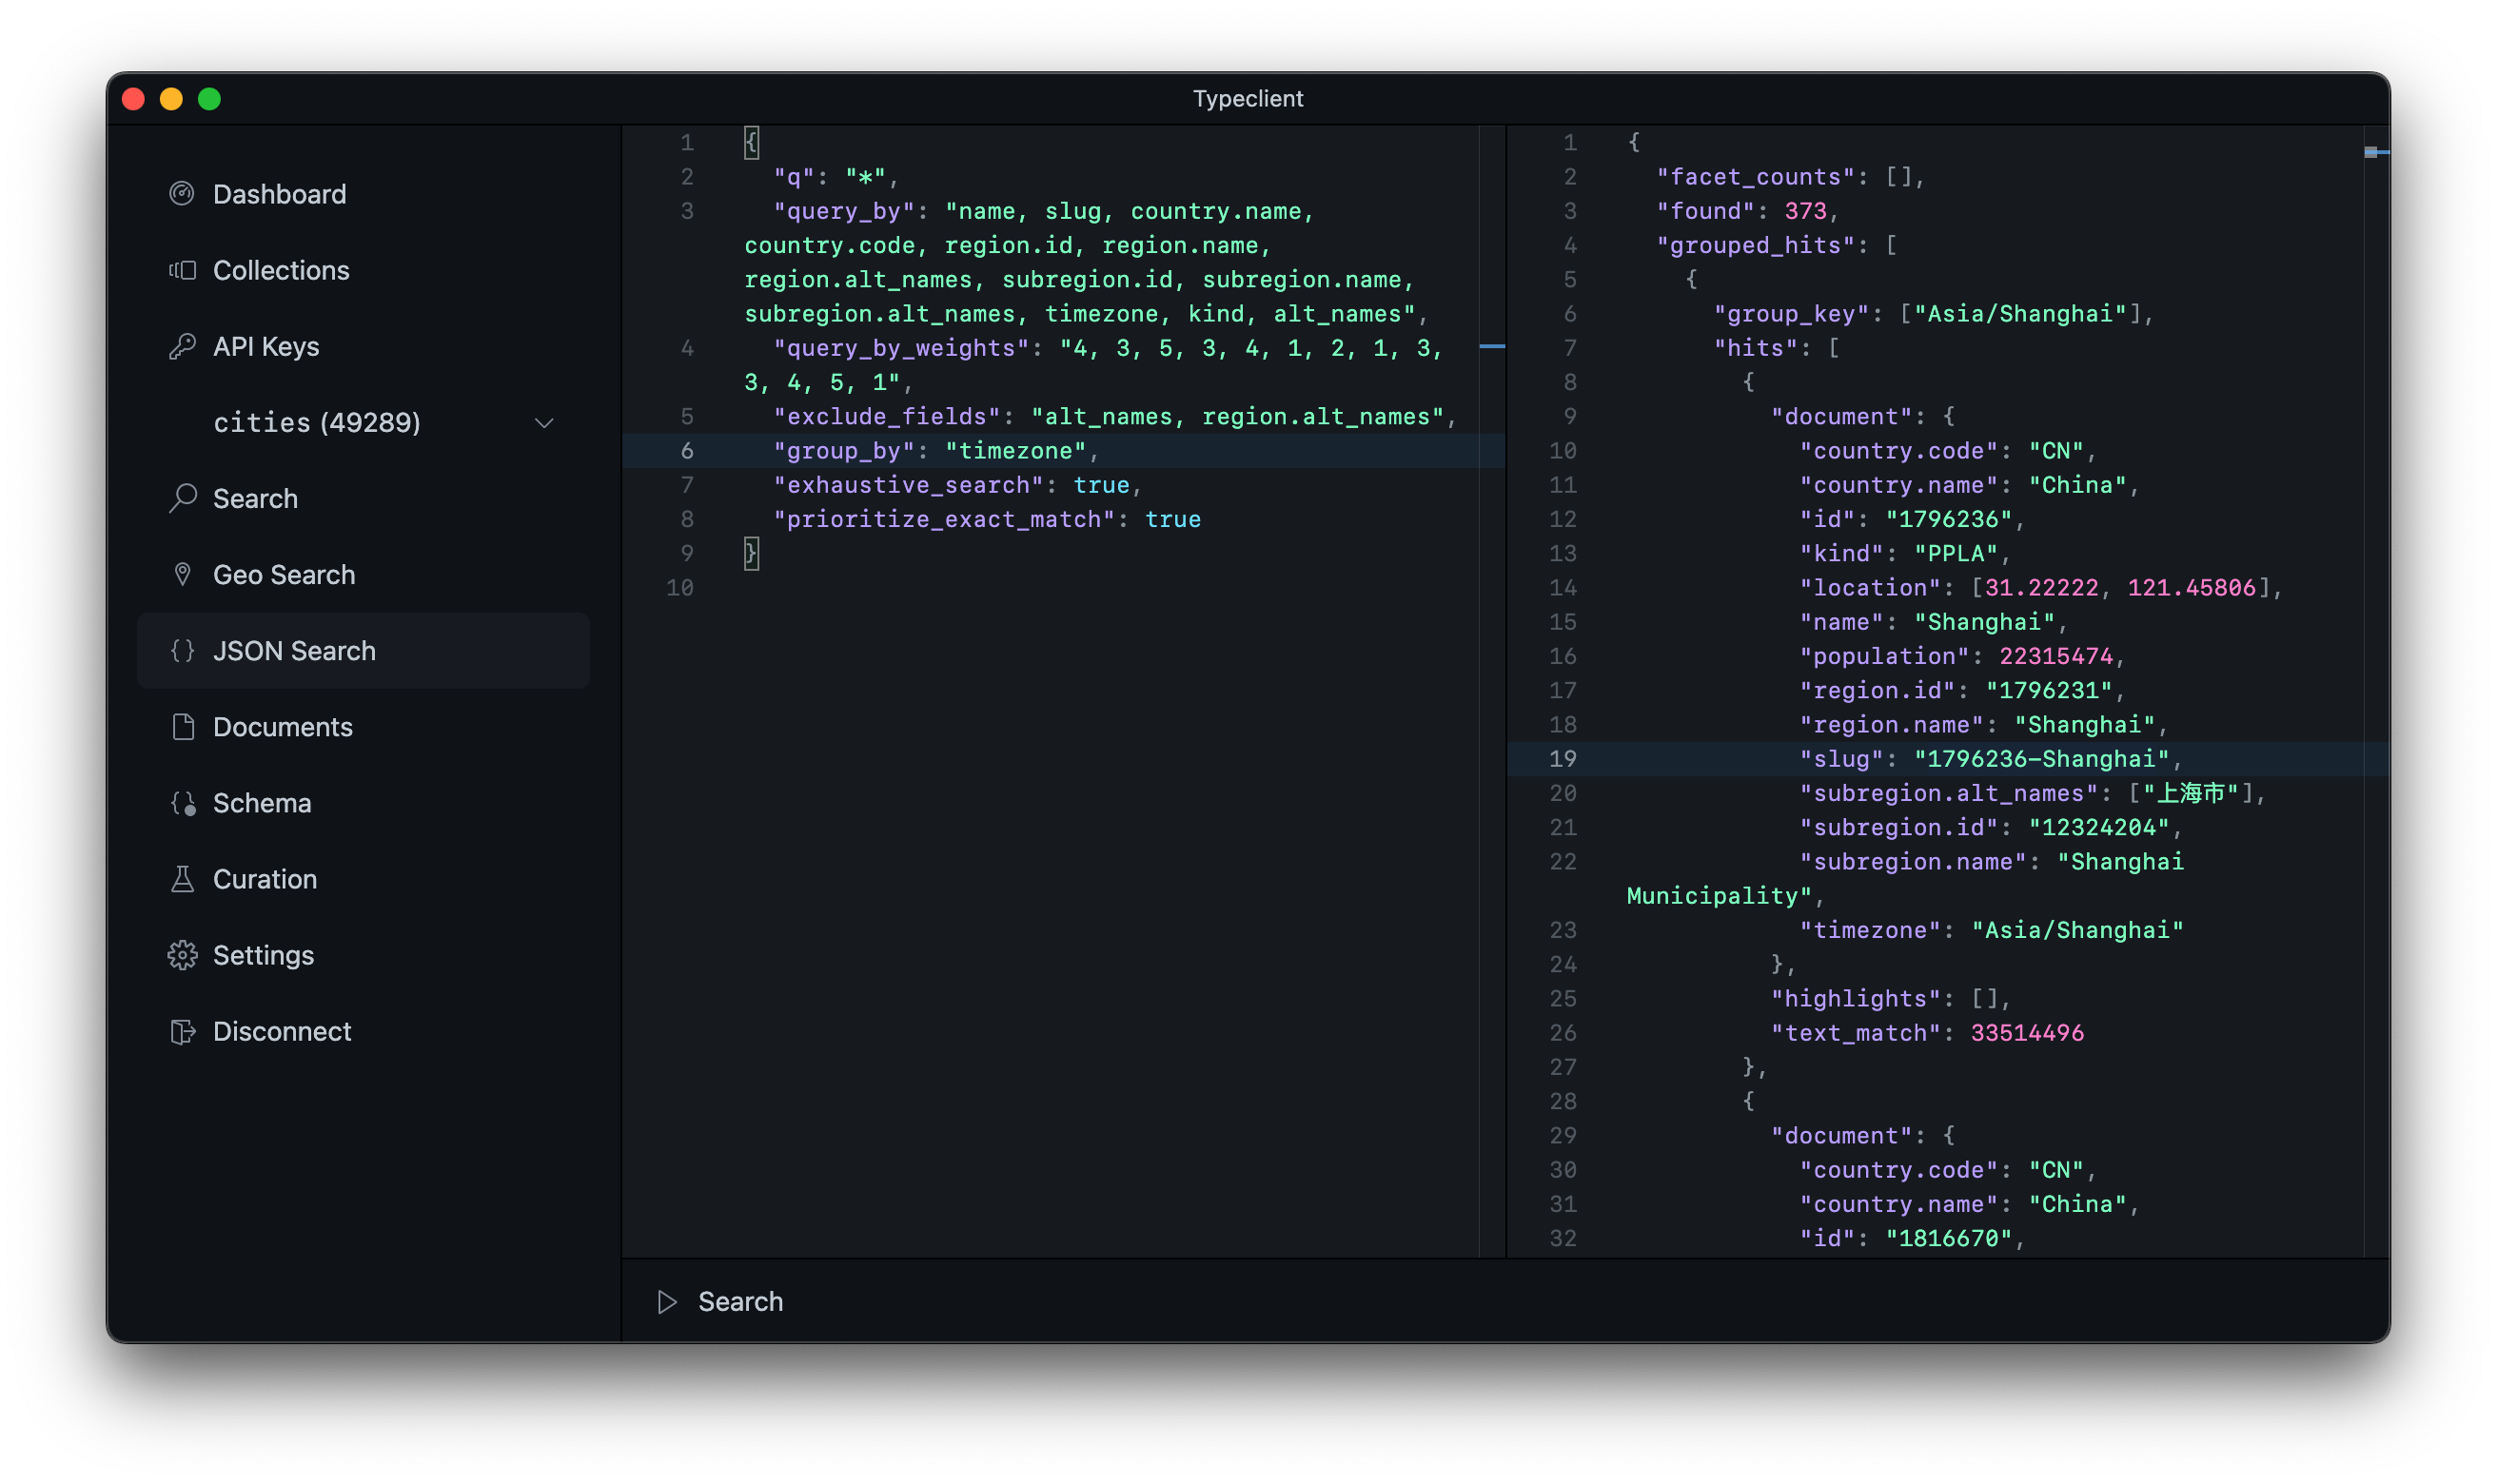The image size is (2497, 1484).
Task: Click the play triangle icon beside Search
Action: [667, 1302]
